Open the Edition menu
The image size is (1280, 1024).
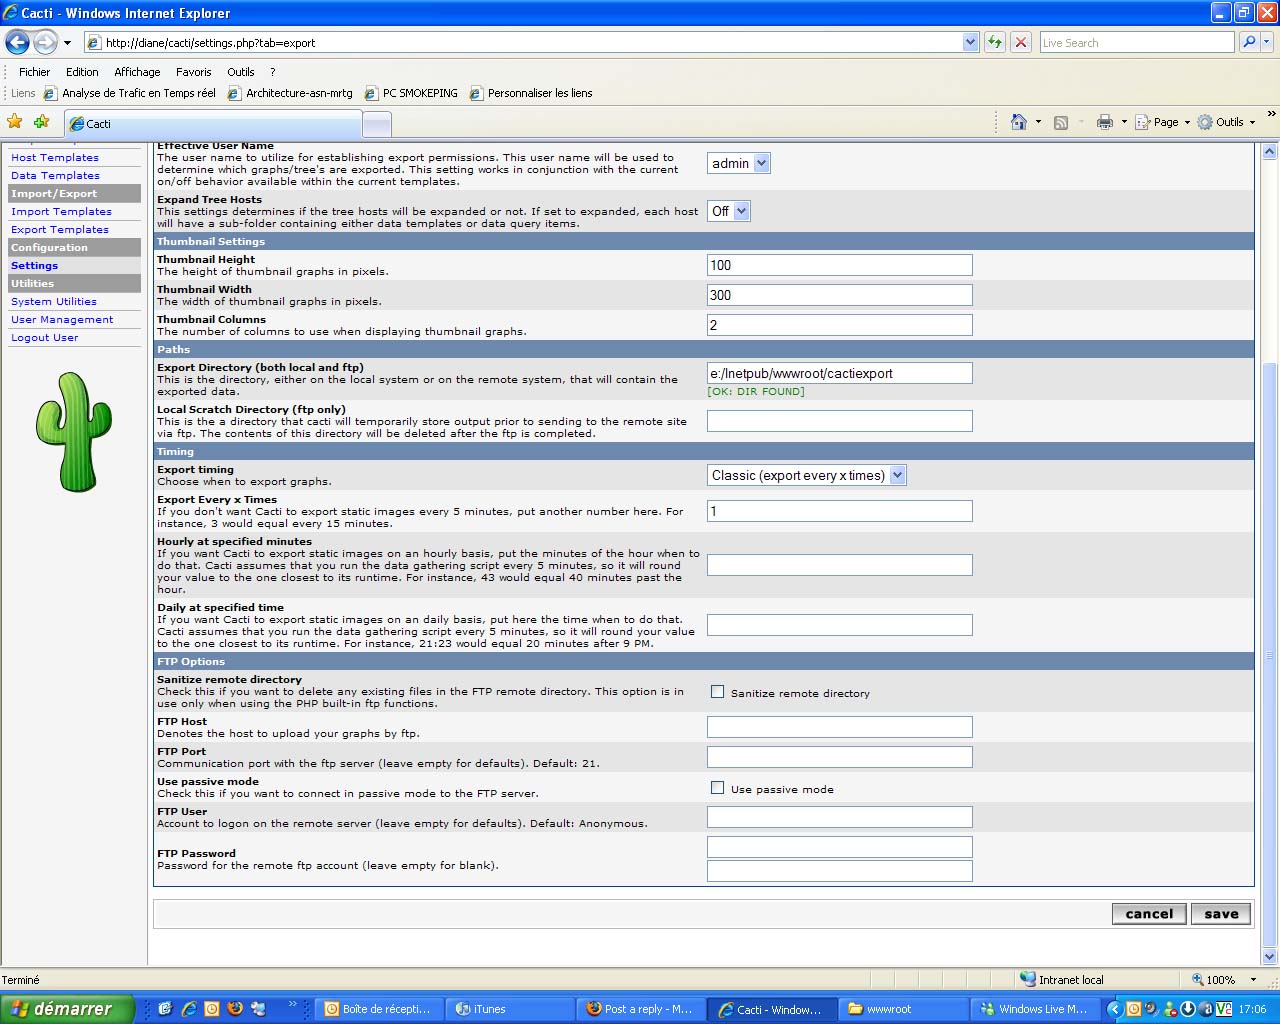pos(82,72)
